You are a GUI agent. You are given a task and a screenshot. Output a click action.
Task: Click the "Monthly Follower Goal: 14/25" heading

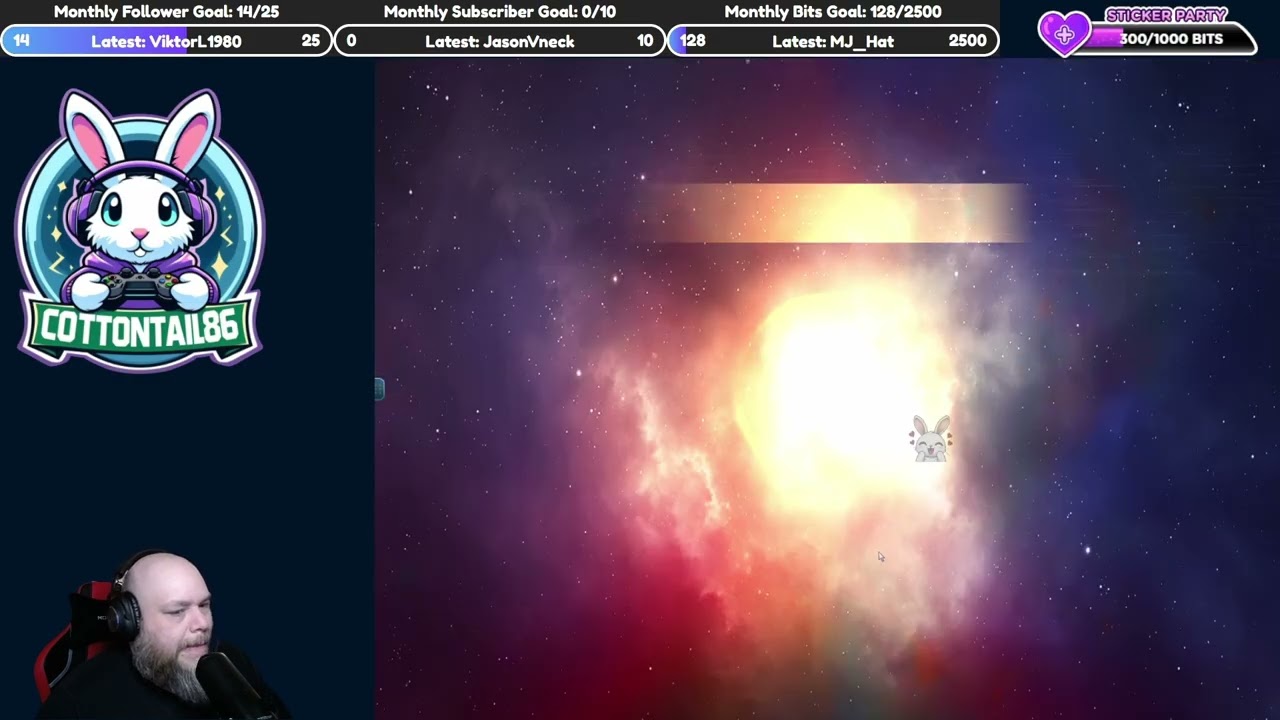(x=166, y=12)
